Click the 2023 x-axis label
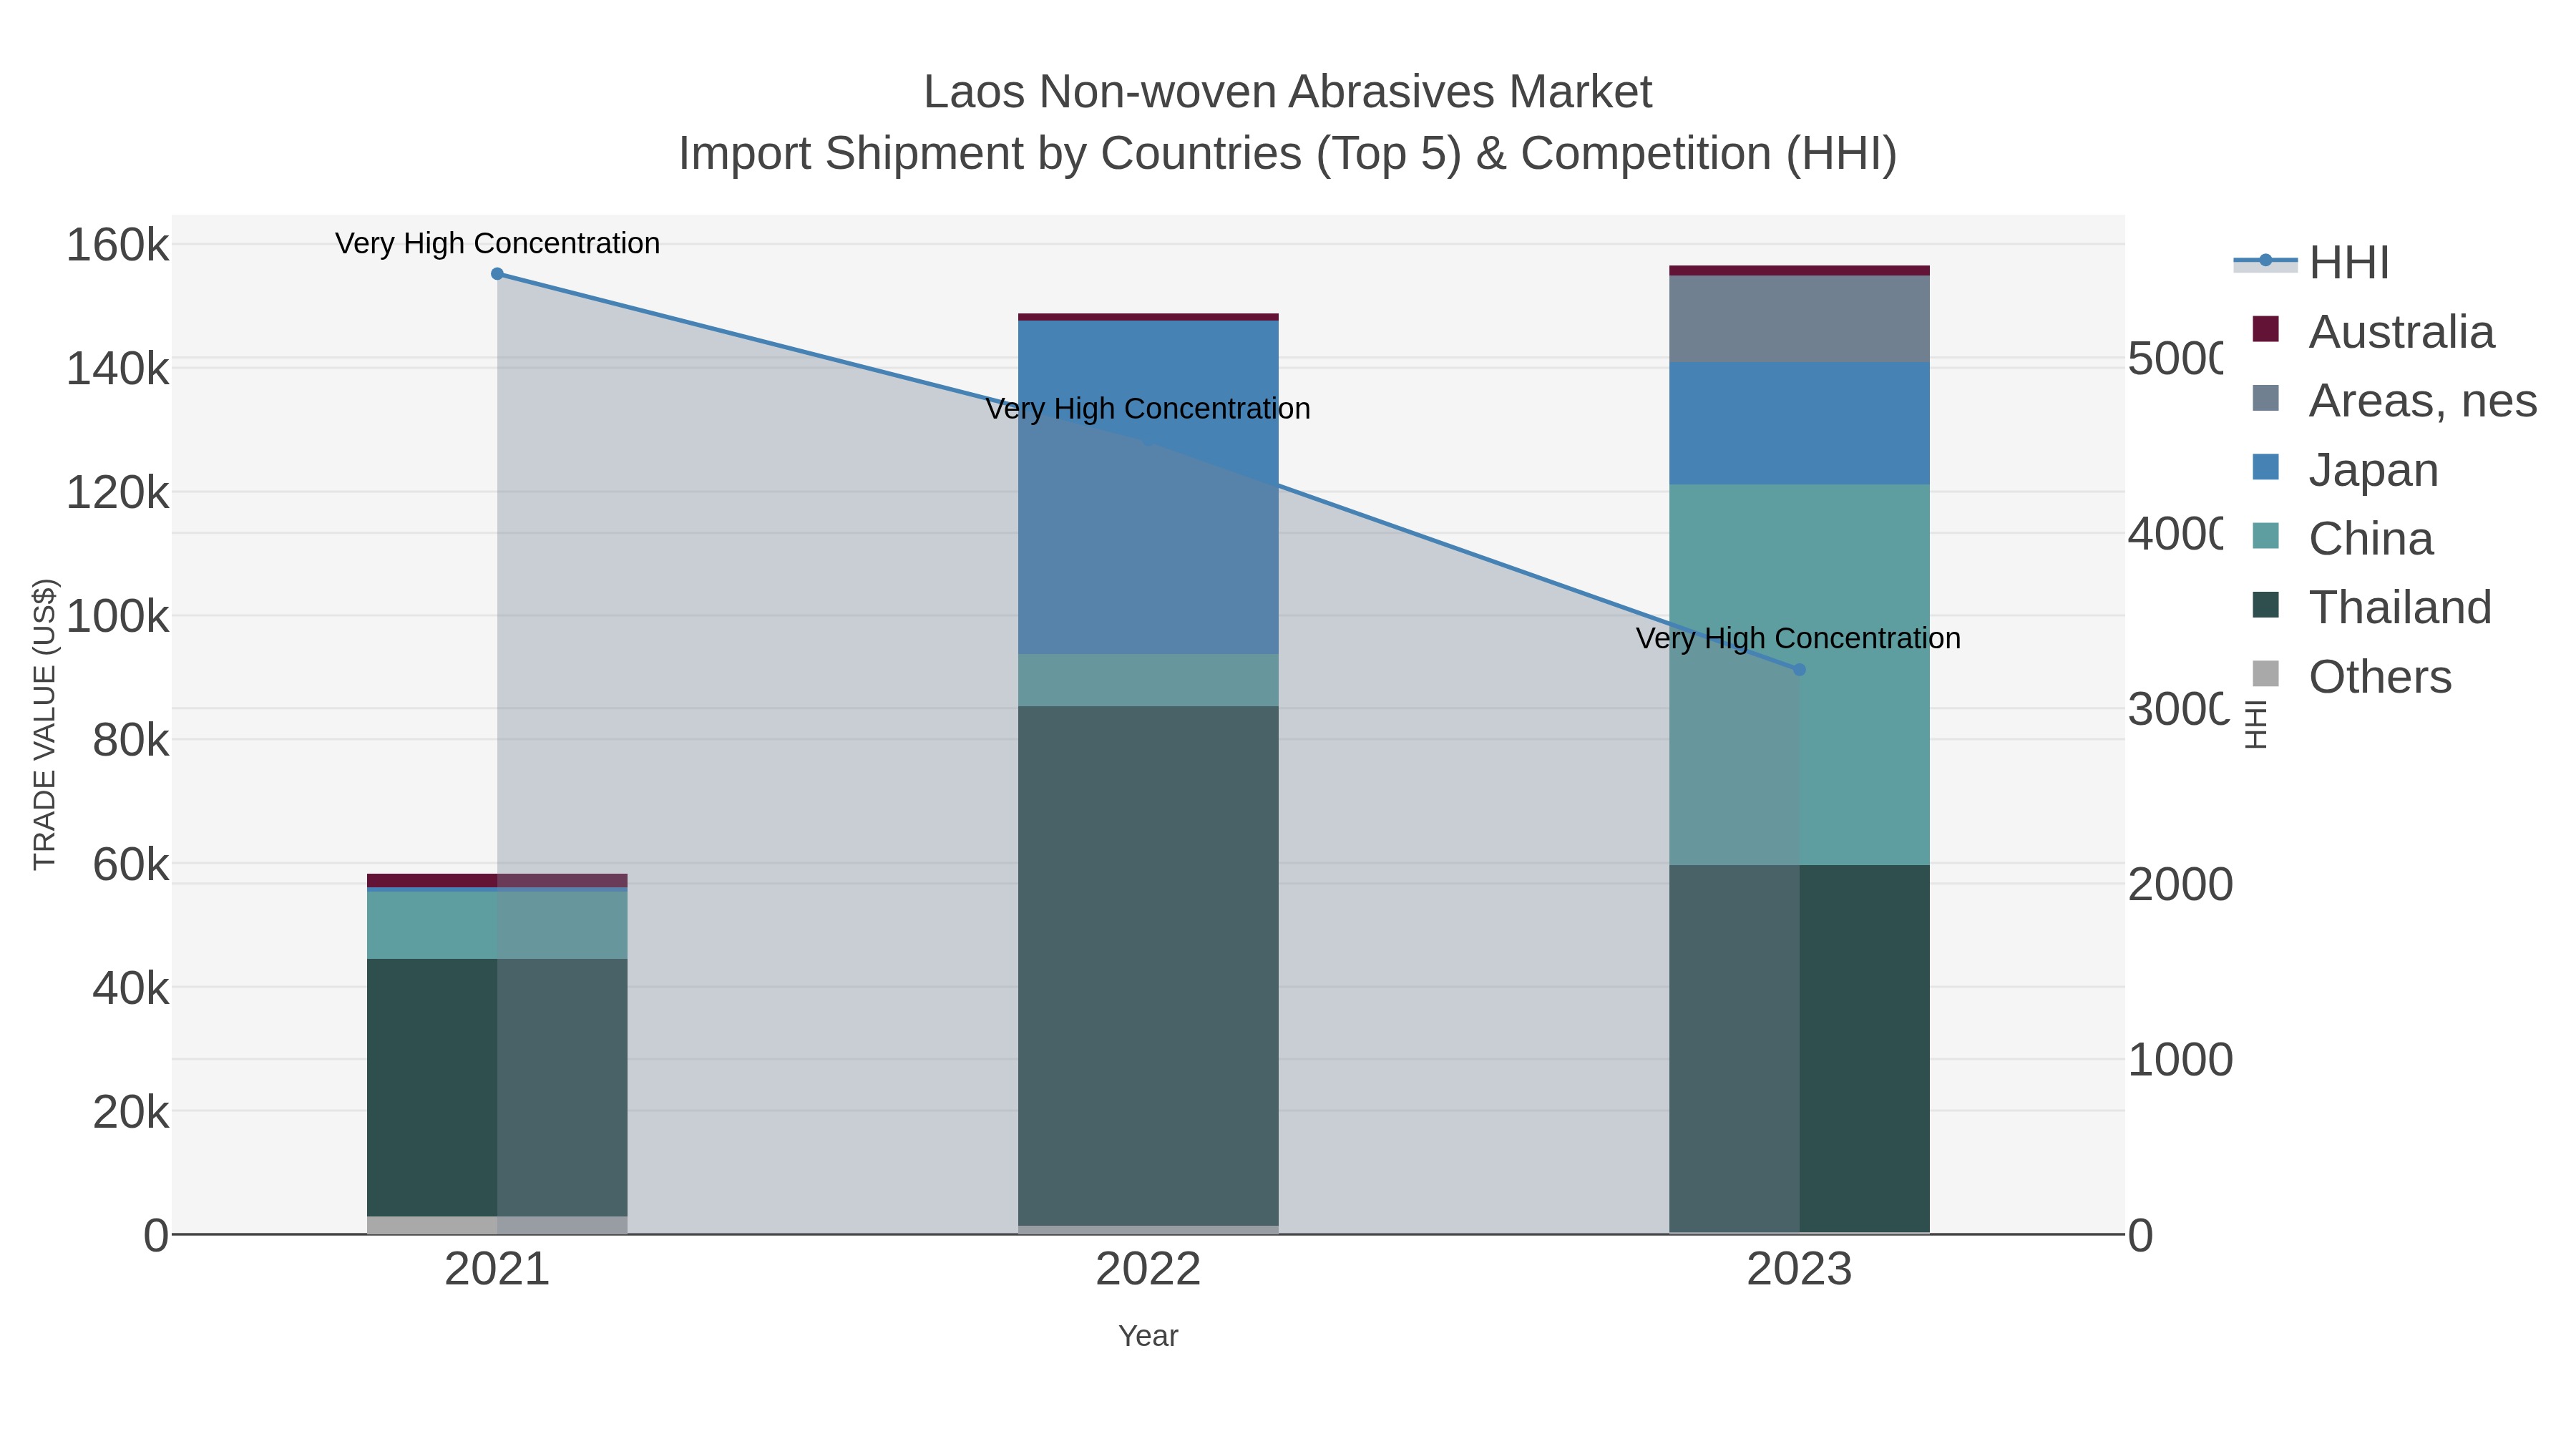This screenshot has height=1449, width=2576. click(1799, 1270)
